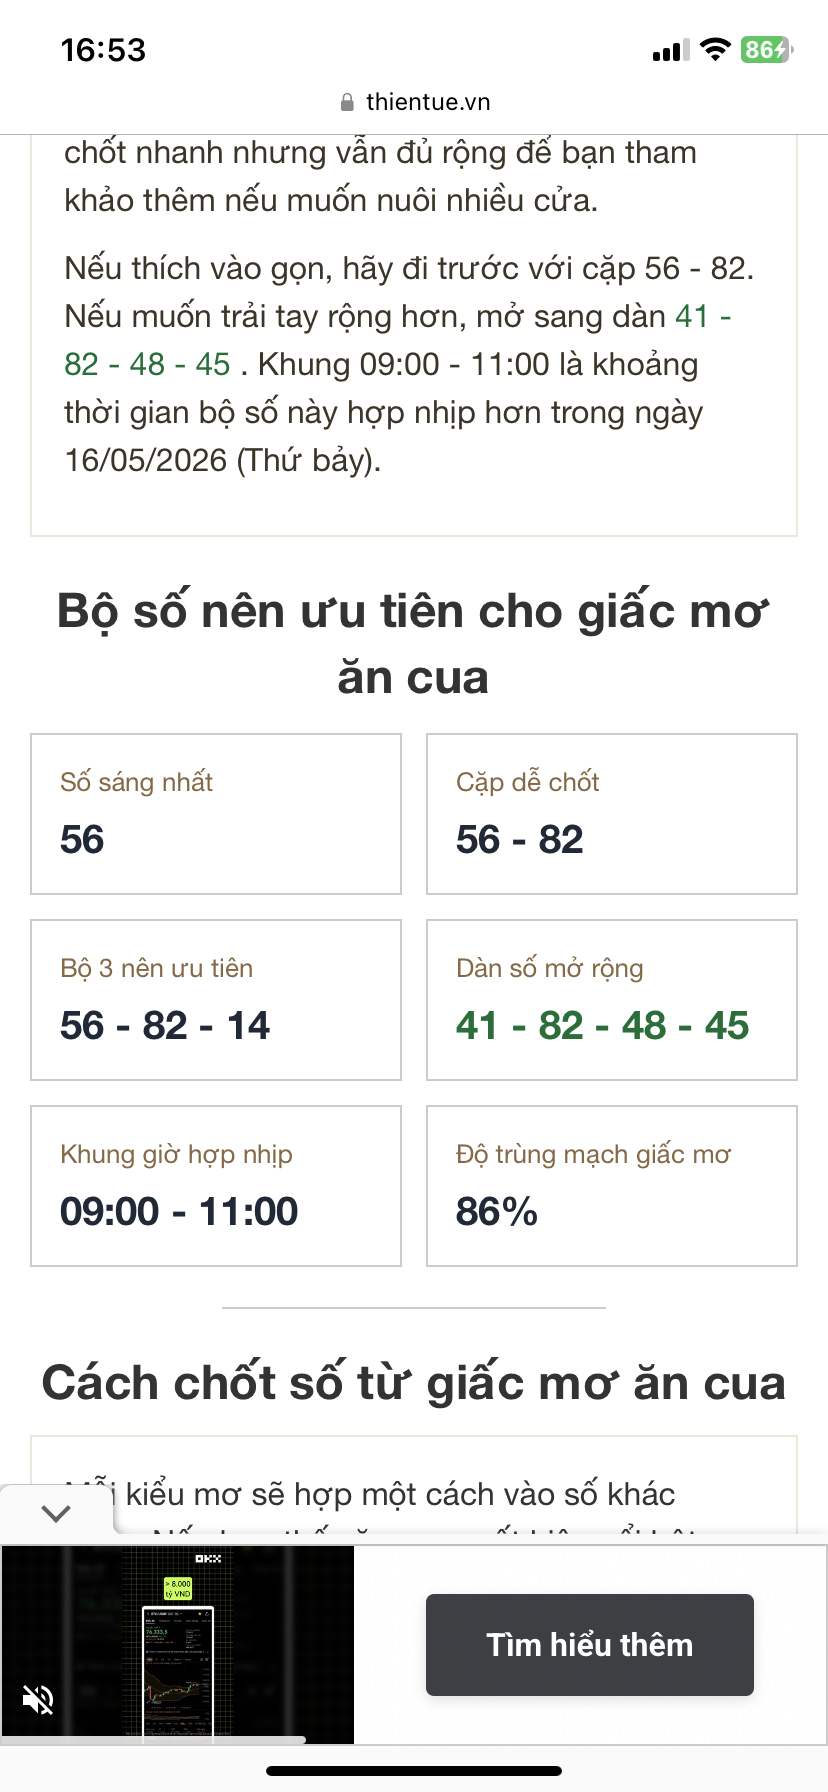Tap the lock icon beside thientue.vn
828x1792 pixels.
347,102
